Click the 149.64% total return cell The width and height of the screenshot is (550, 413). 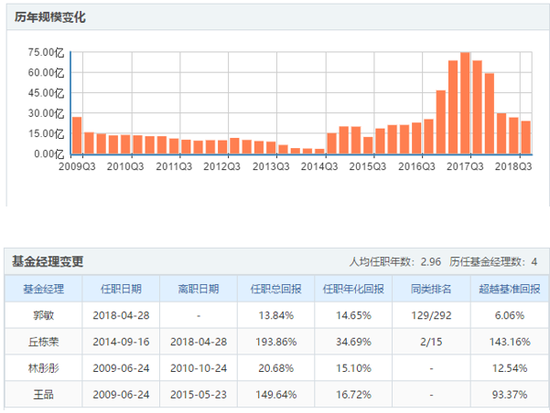[276, 394]
